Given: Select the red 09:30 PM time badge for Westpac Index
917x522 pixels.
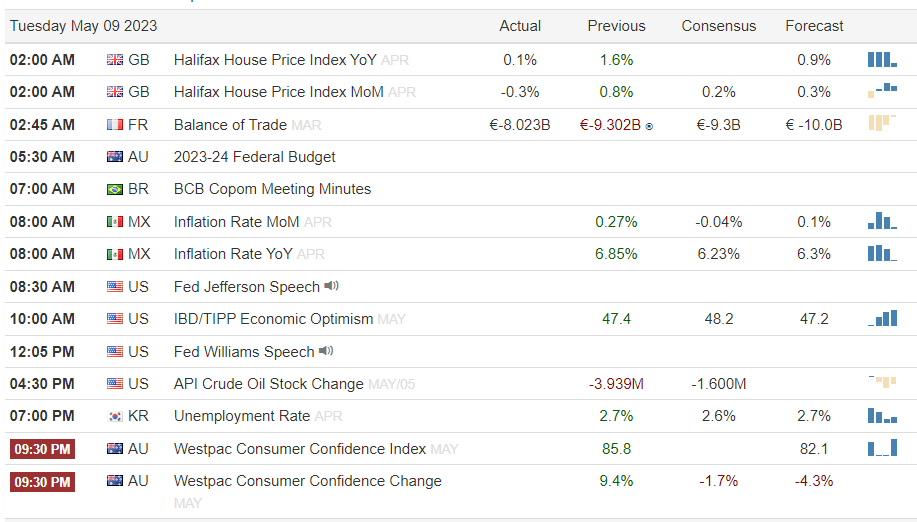Looking at the screenshot, I should pos(42,449).
